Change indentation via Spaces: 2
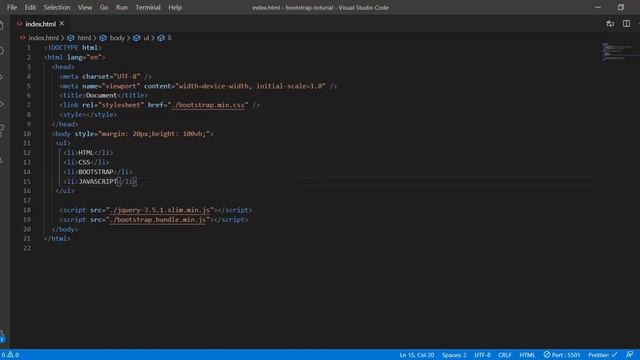640x360 pixels. tap(454, 355)
